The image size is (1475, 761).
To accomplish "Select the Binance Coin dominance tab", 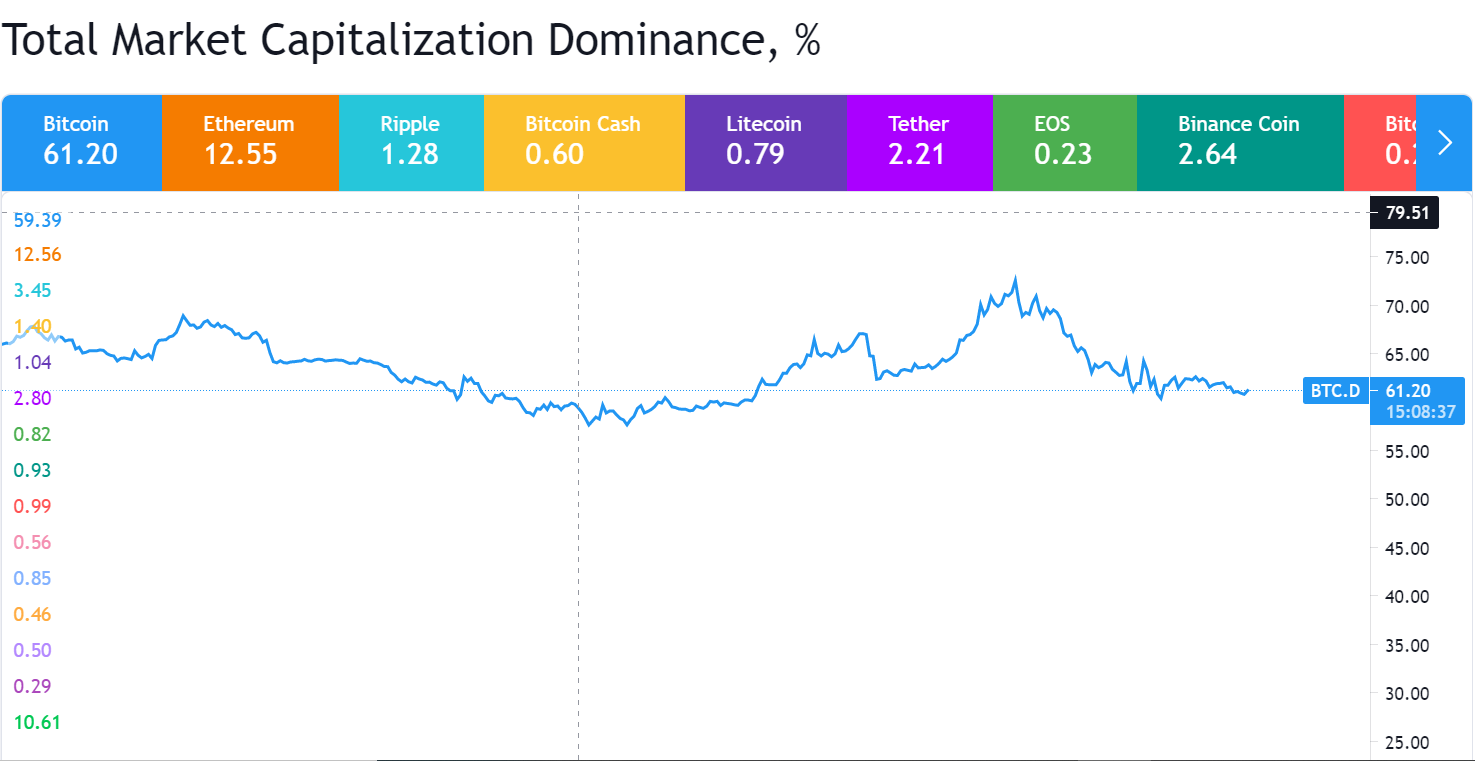I will tap(1240, 142).
